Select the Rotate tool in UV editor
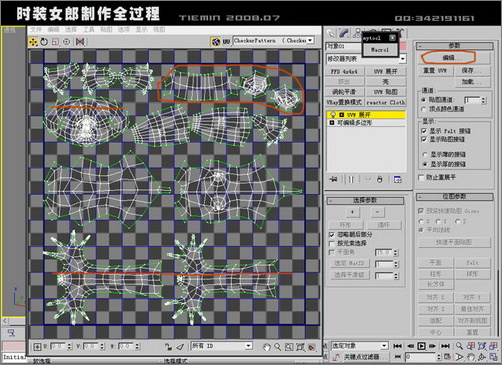The width and height of the screenshot is (502, 365). tap(44, 42)
